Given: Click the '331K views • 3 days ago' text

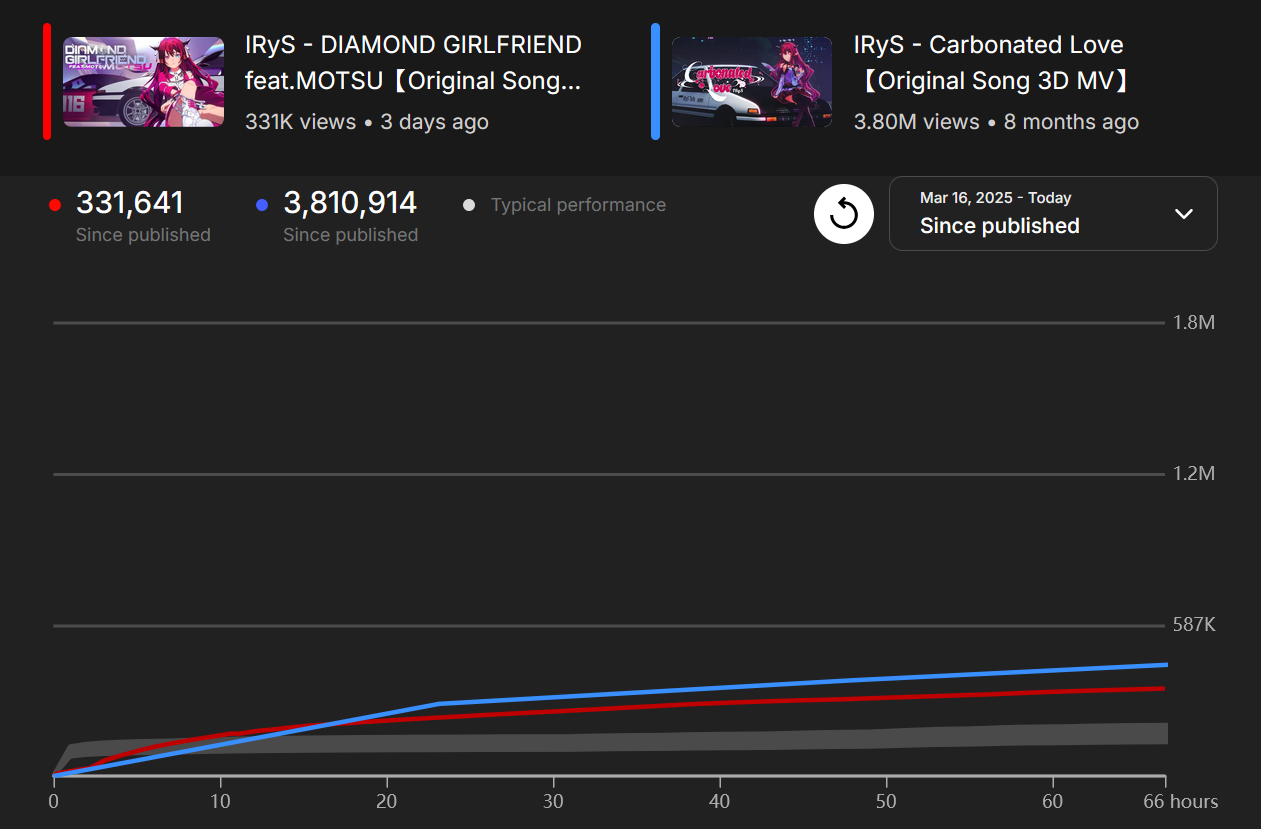Looking at the screenshot, I should (367, 122).
